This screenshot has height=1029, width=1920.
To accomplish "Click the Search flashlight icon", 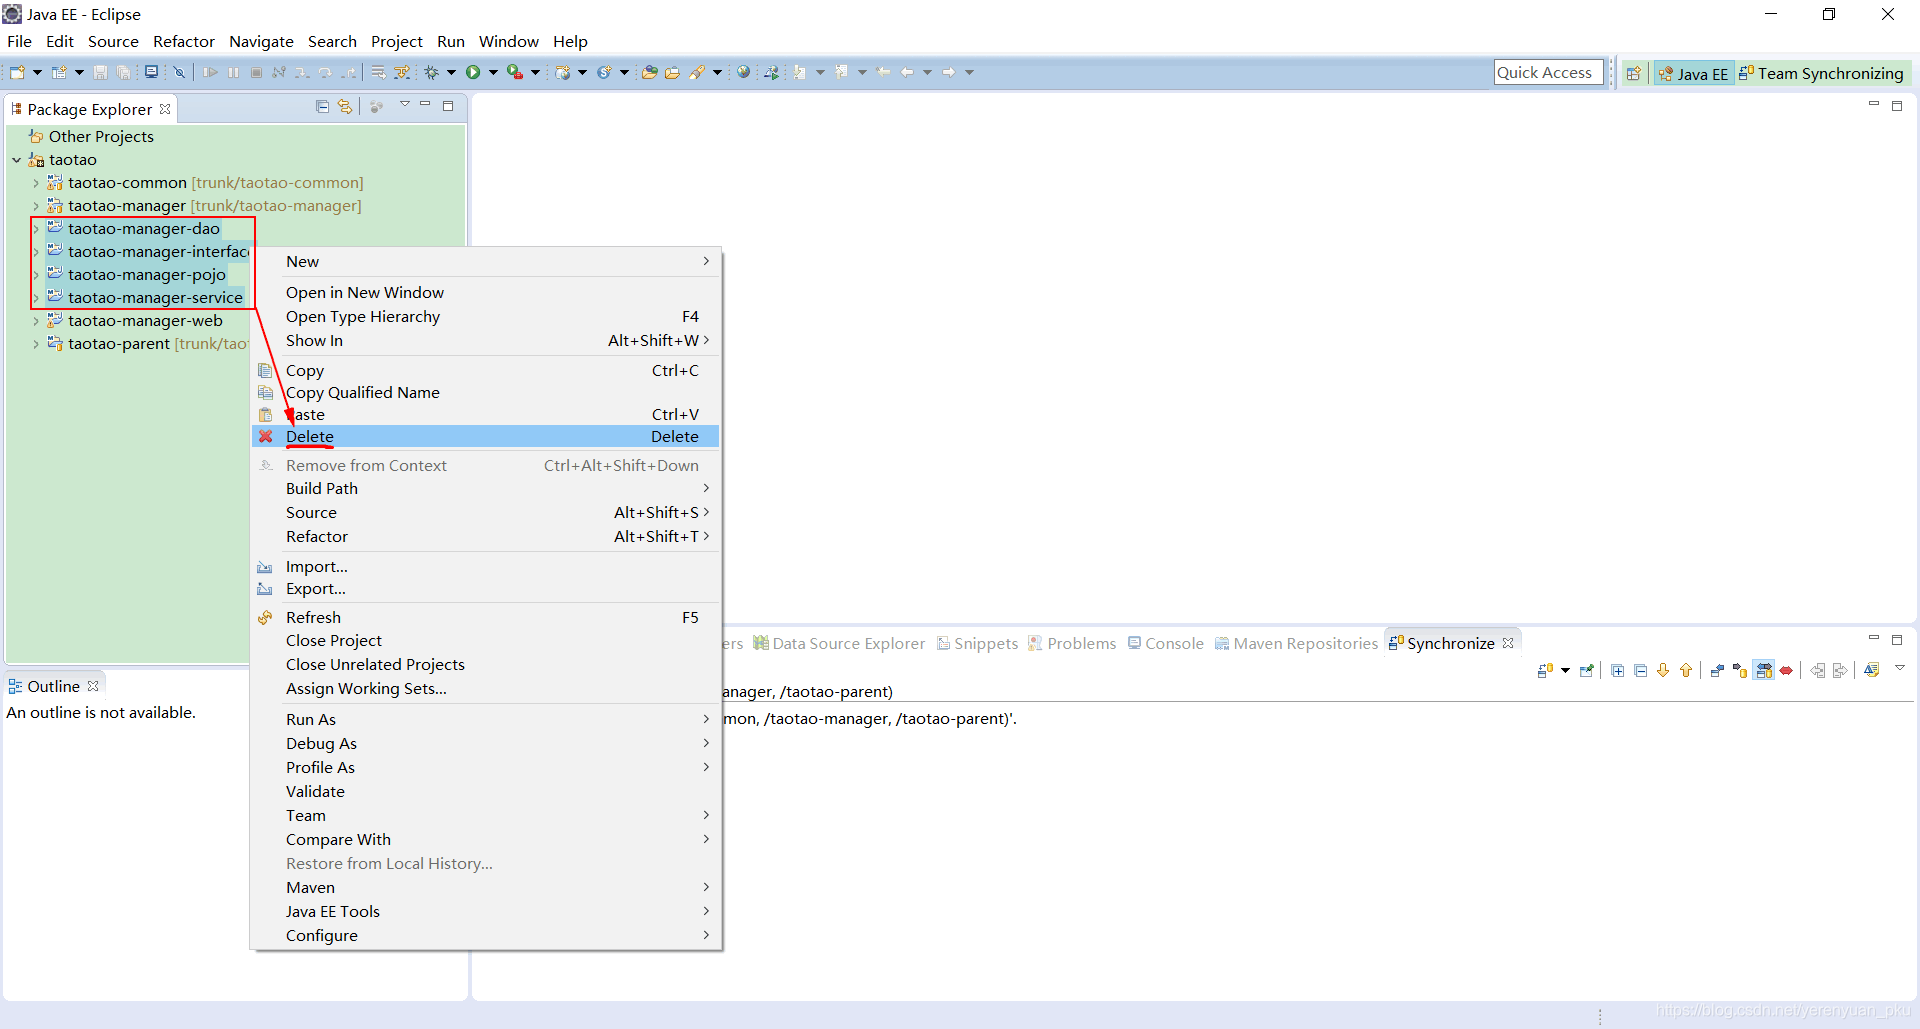I will tap(697, 72).
